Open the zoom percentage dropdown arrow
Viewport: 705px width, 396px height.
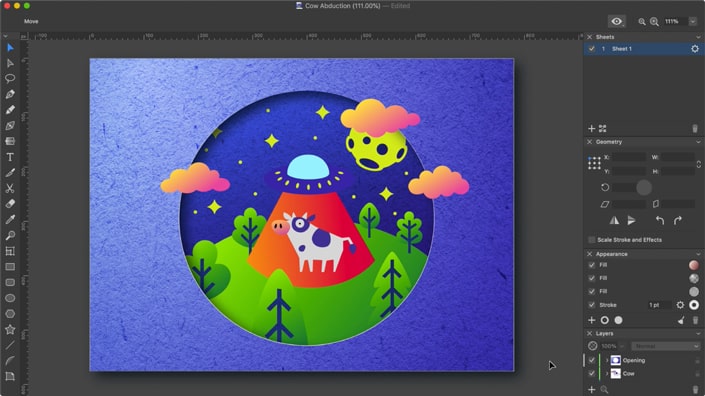pos(692,22)
